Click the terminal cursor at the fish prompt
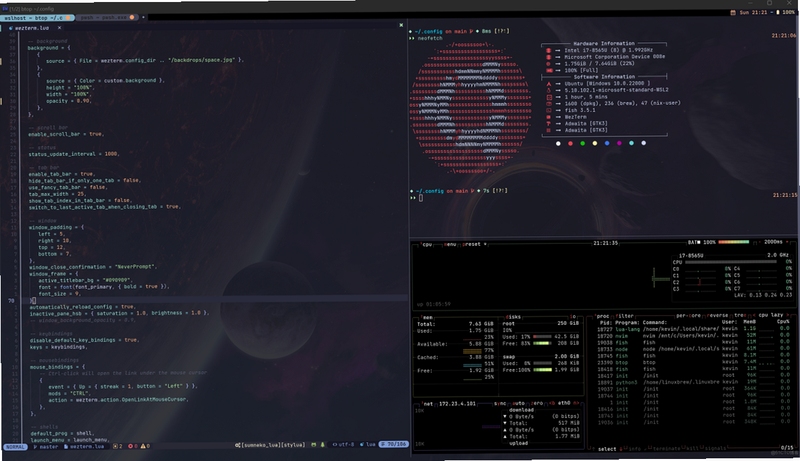 [x=421, y=198]
